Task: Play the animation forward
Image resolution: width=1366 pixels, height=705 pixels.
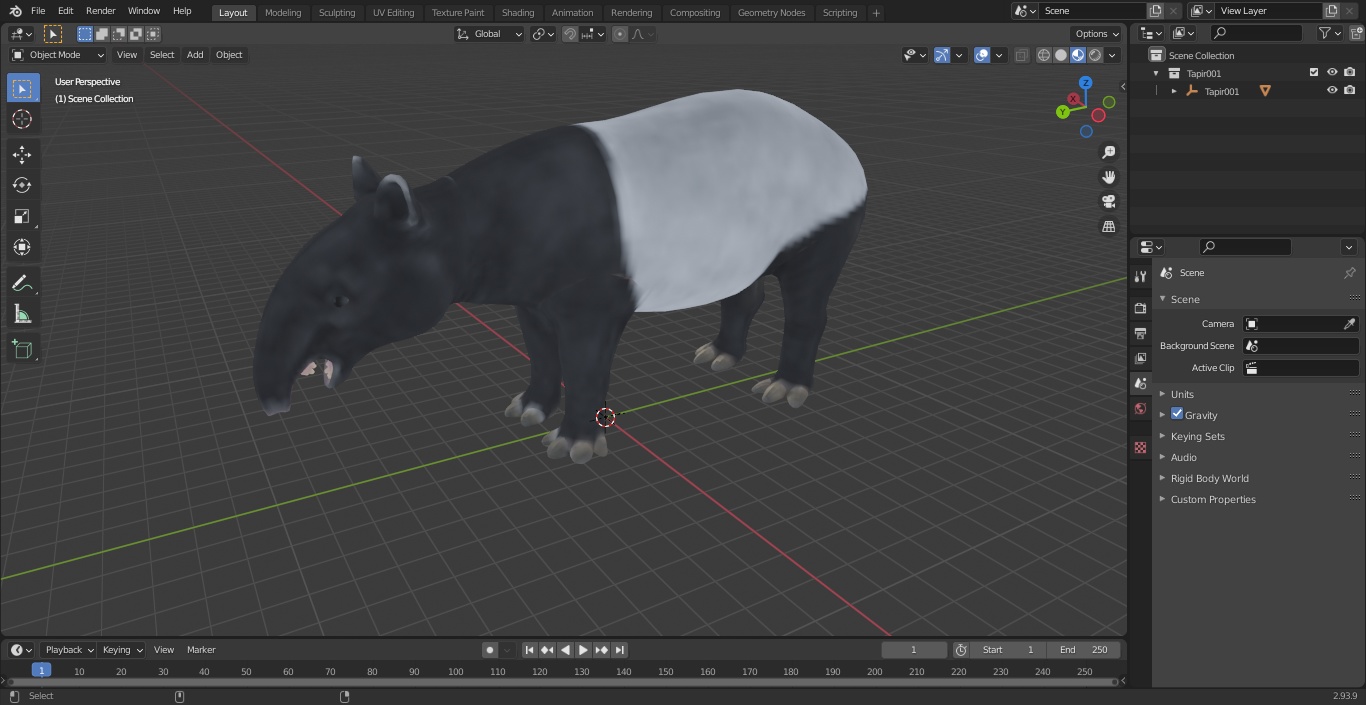Action: (583, 650)
